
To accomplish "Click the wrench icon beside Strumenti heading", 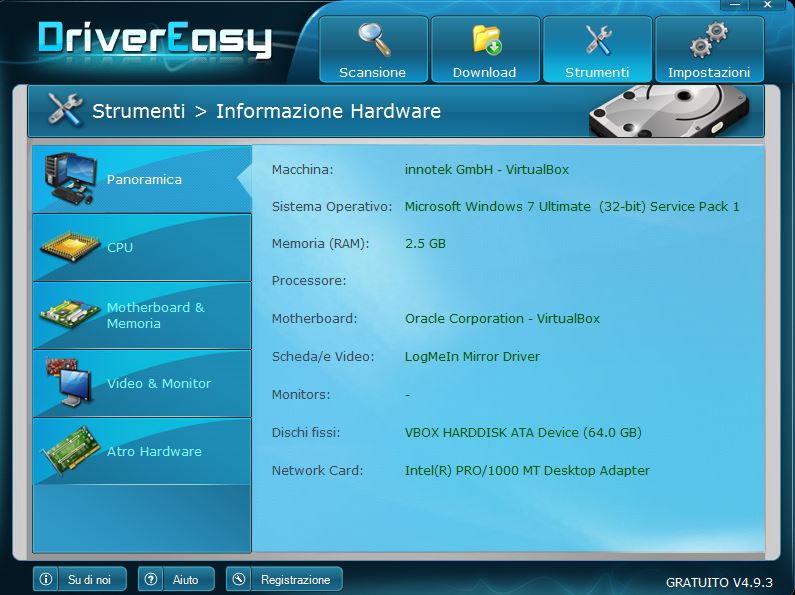I will (x=65, y=110).
